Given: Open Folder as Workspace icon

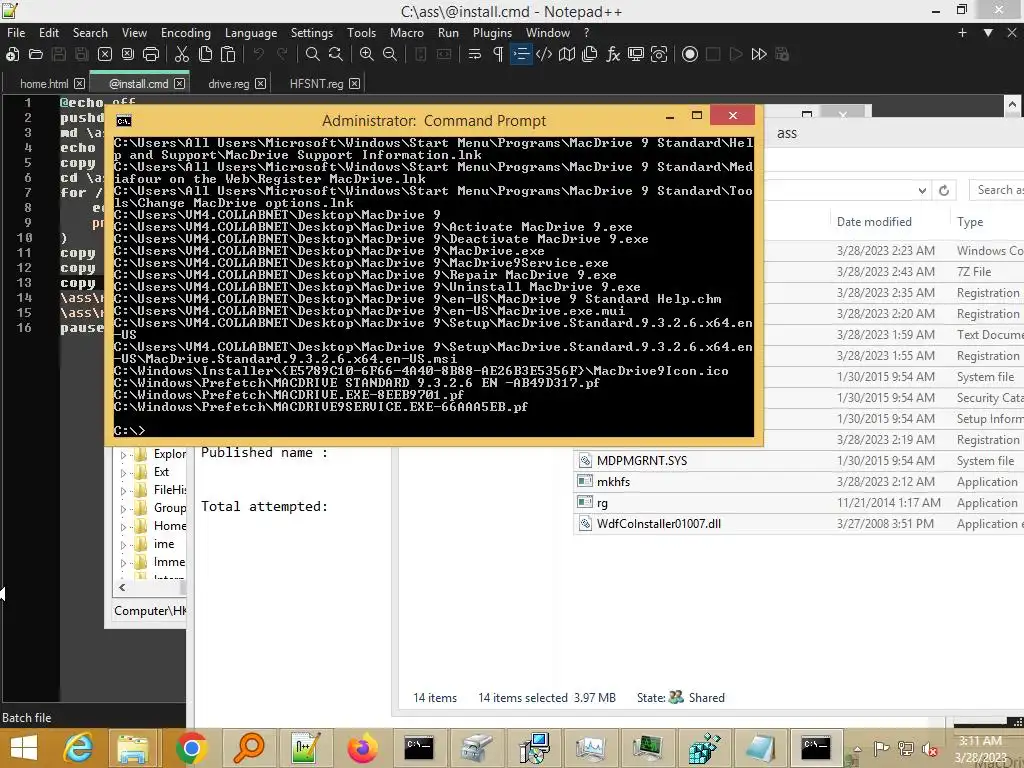Looking at the screenshot, I should tap(635, 54).
